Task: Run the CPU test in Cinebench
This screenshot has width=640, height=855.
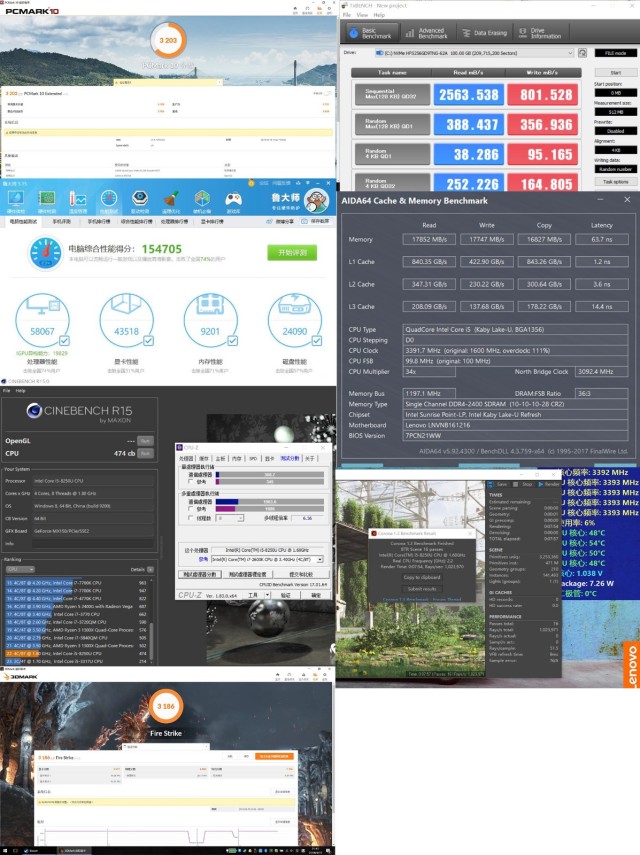Action: tap(145, 453)
